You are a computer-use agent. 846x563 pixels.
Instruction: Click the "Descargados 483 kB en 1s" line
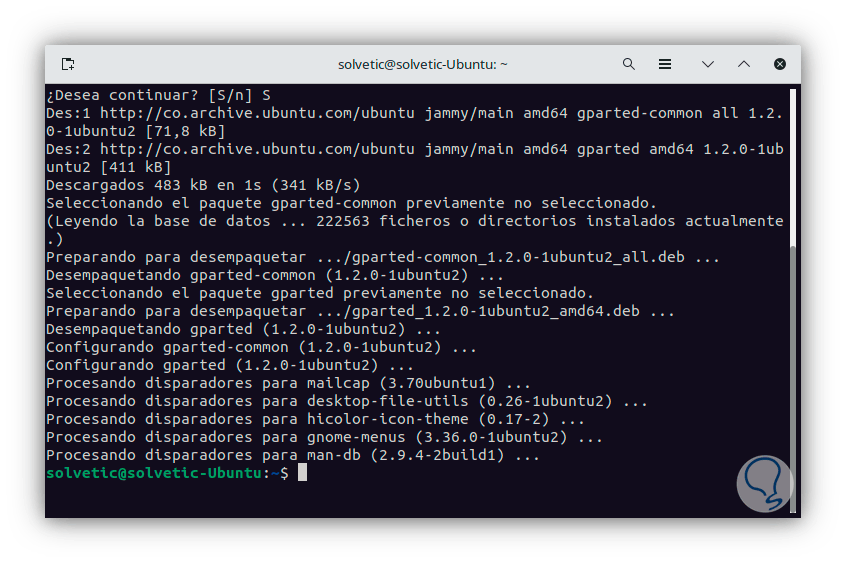click(x=203, y=185)
